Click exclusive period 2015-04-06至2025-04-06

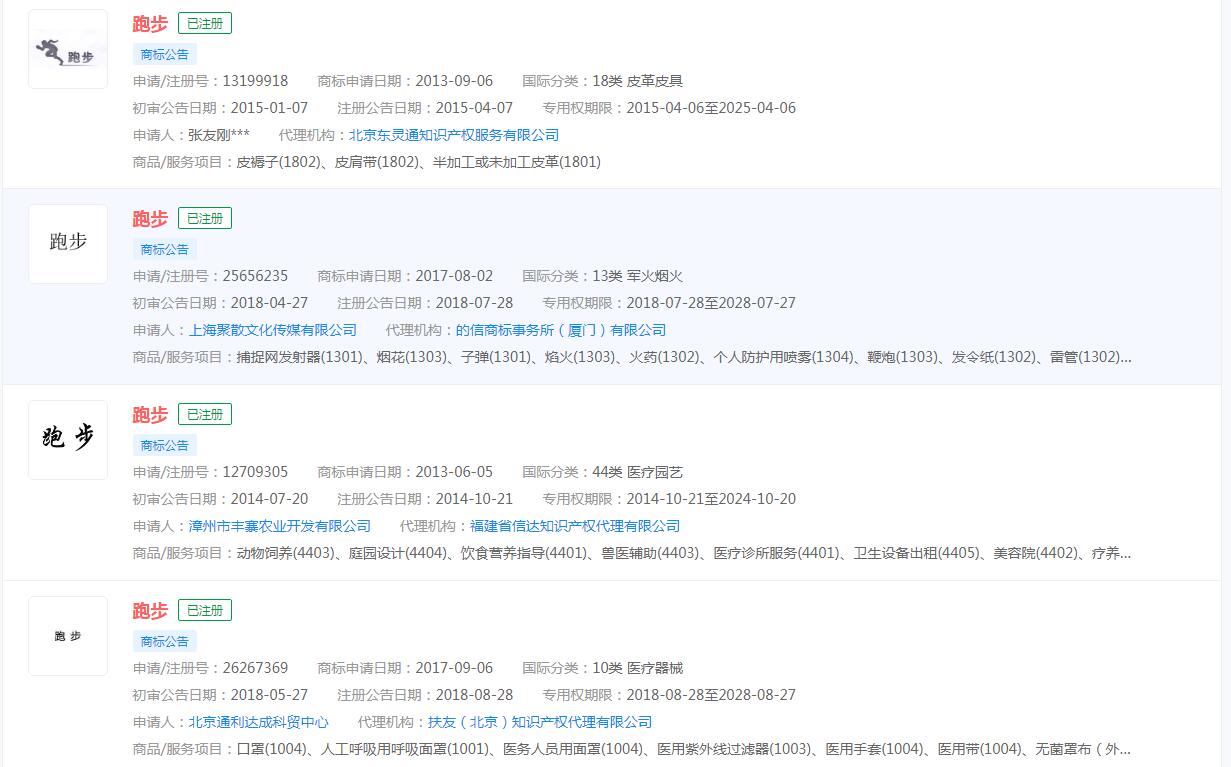711,108
